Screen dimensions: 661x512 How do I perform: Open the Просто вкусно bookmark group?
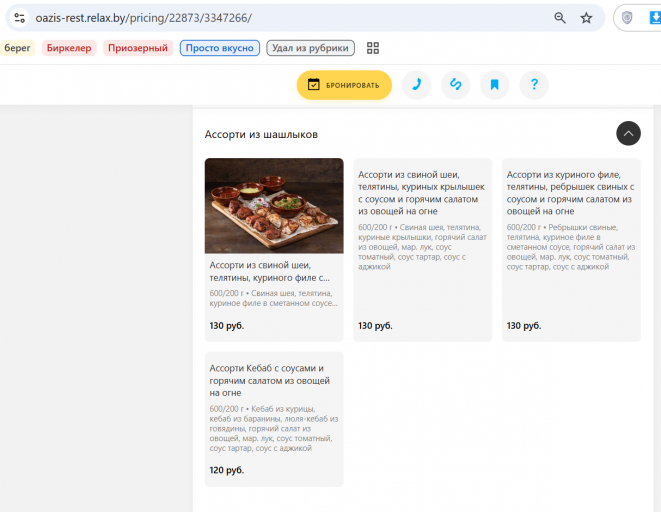220,48
